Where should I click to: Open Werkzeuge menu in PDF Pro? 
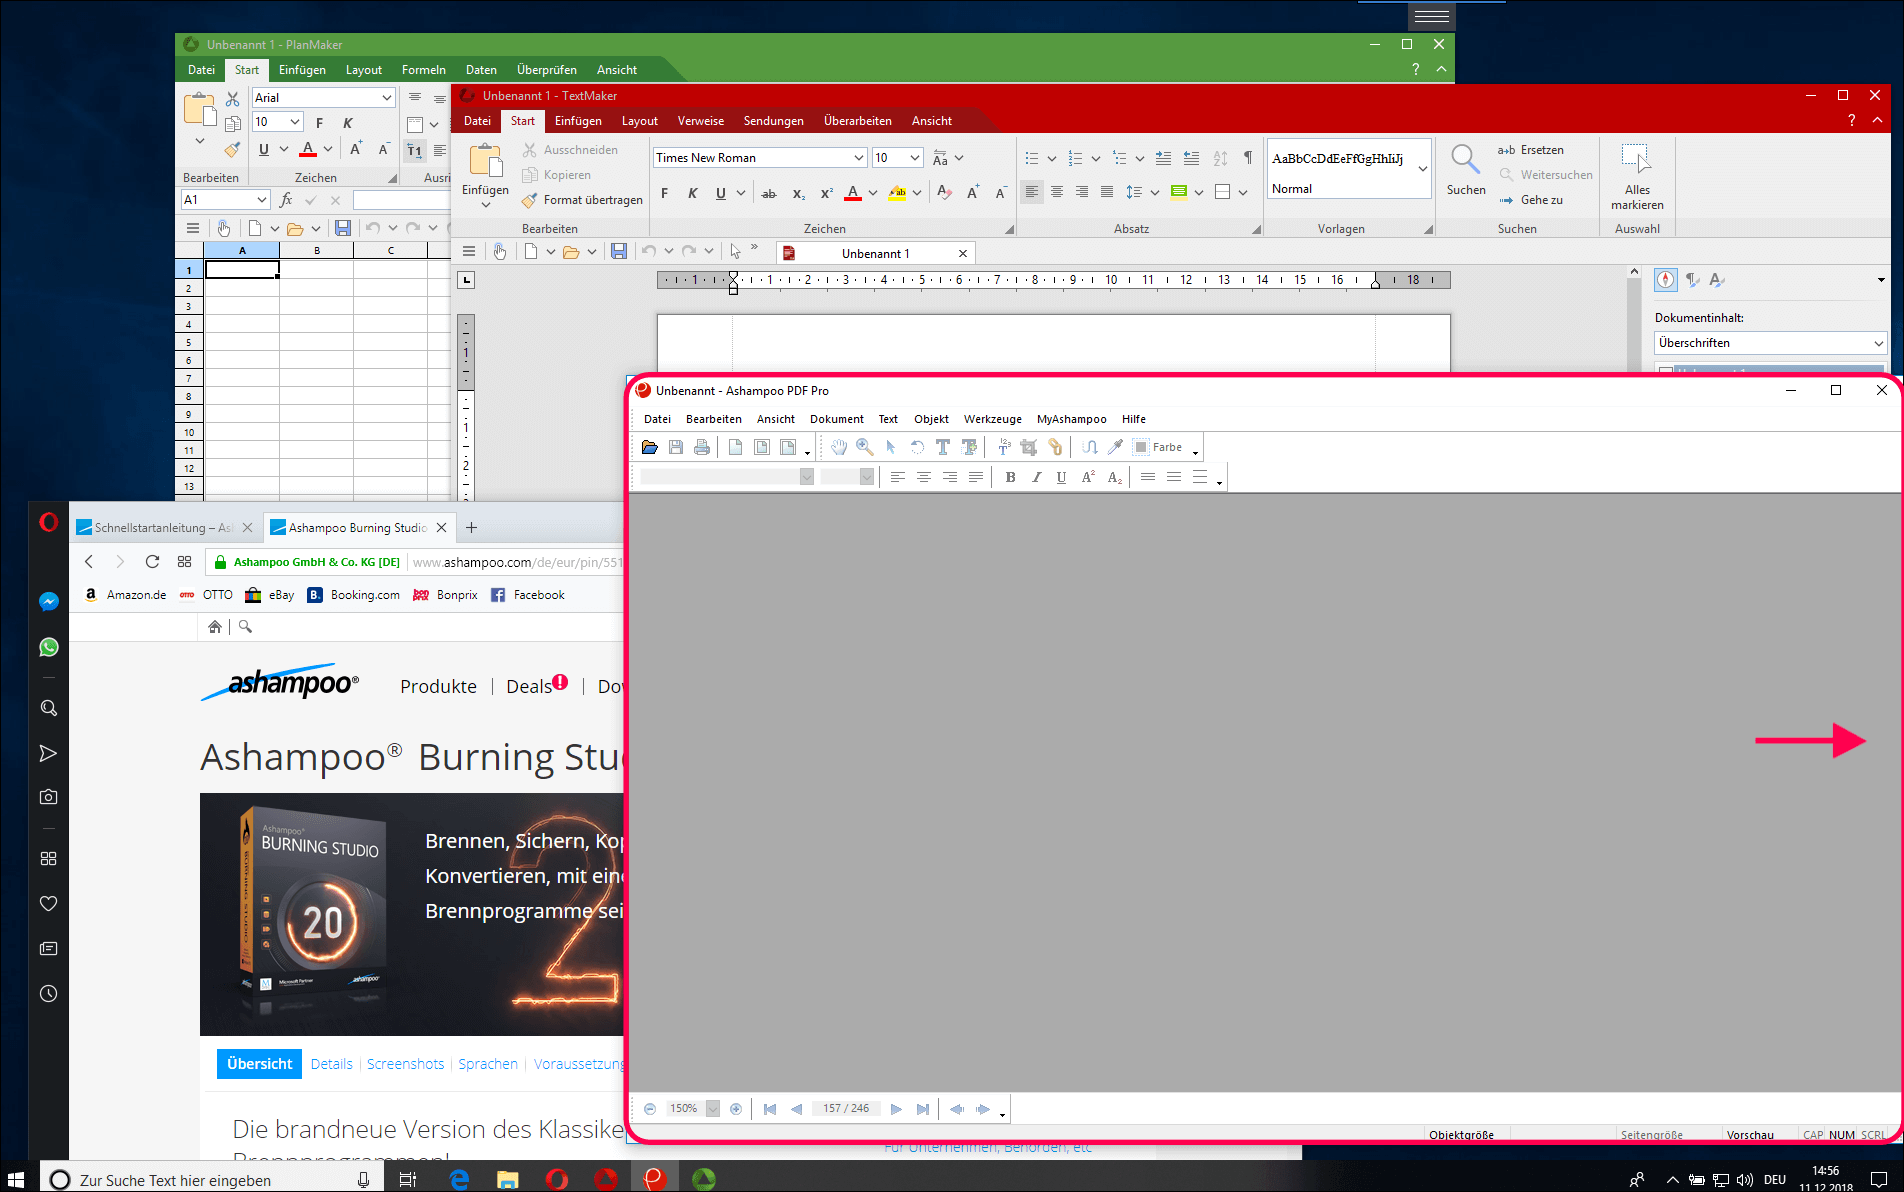point(992,419)
